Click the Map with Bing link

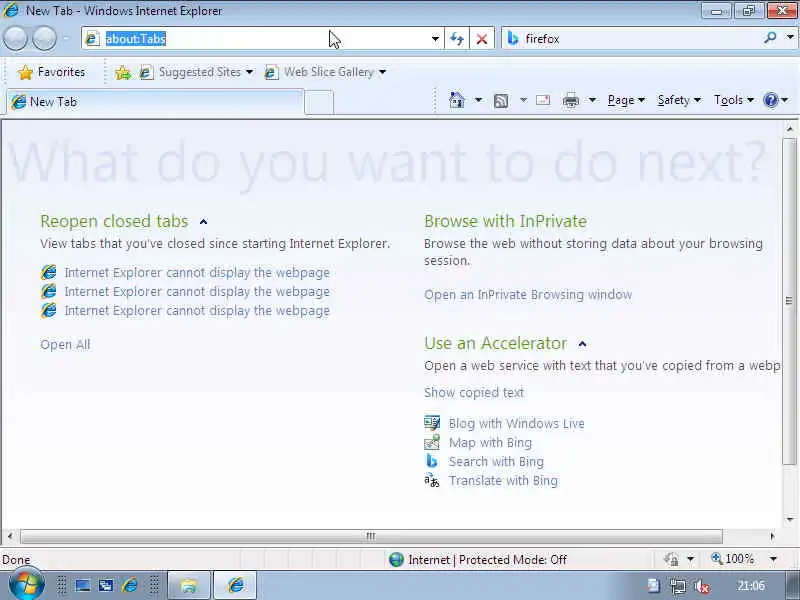click(490, 442)
